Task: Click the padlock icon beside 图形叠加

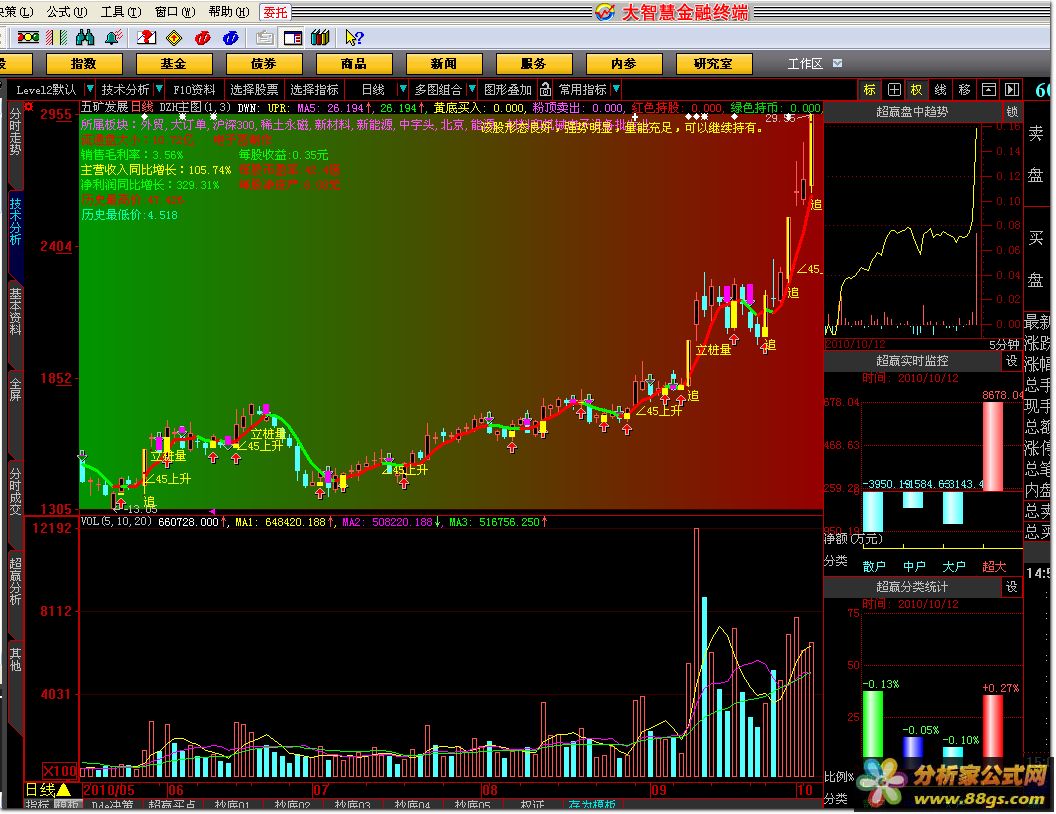Action: 546,90
